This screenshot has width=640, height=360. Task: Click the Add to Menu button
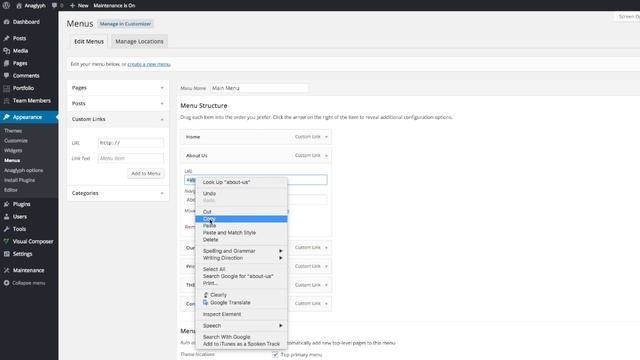146,173
